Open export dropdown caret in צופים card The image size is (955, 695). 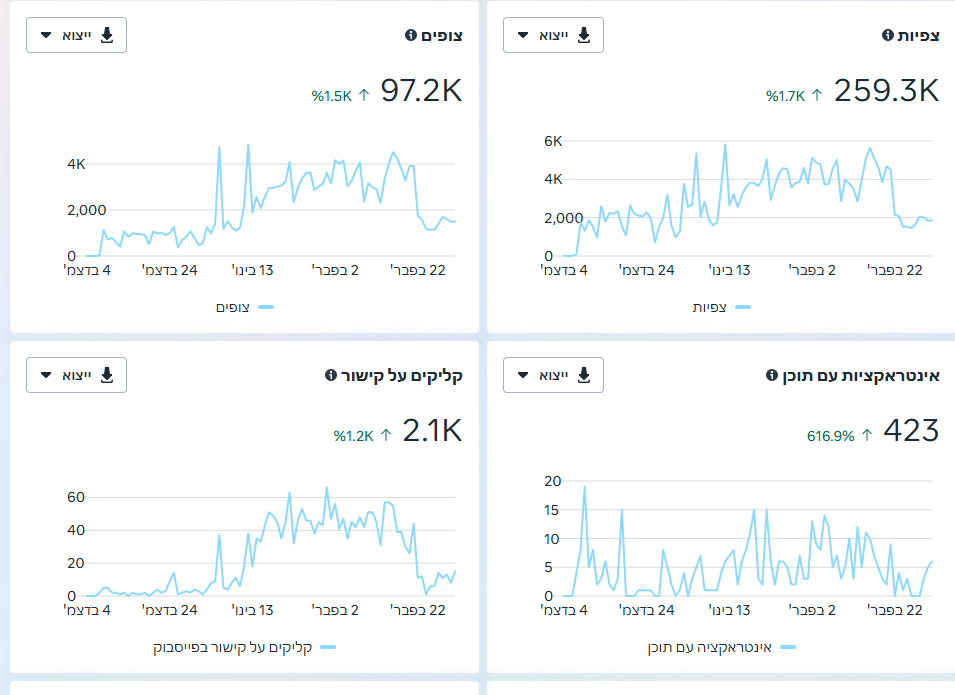[45, 36]
